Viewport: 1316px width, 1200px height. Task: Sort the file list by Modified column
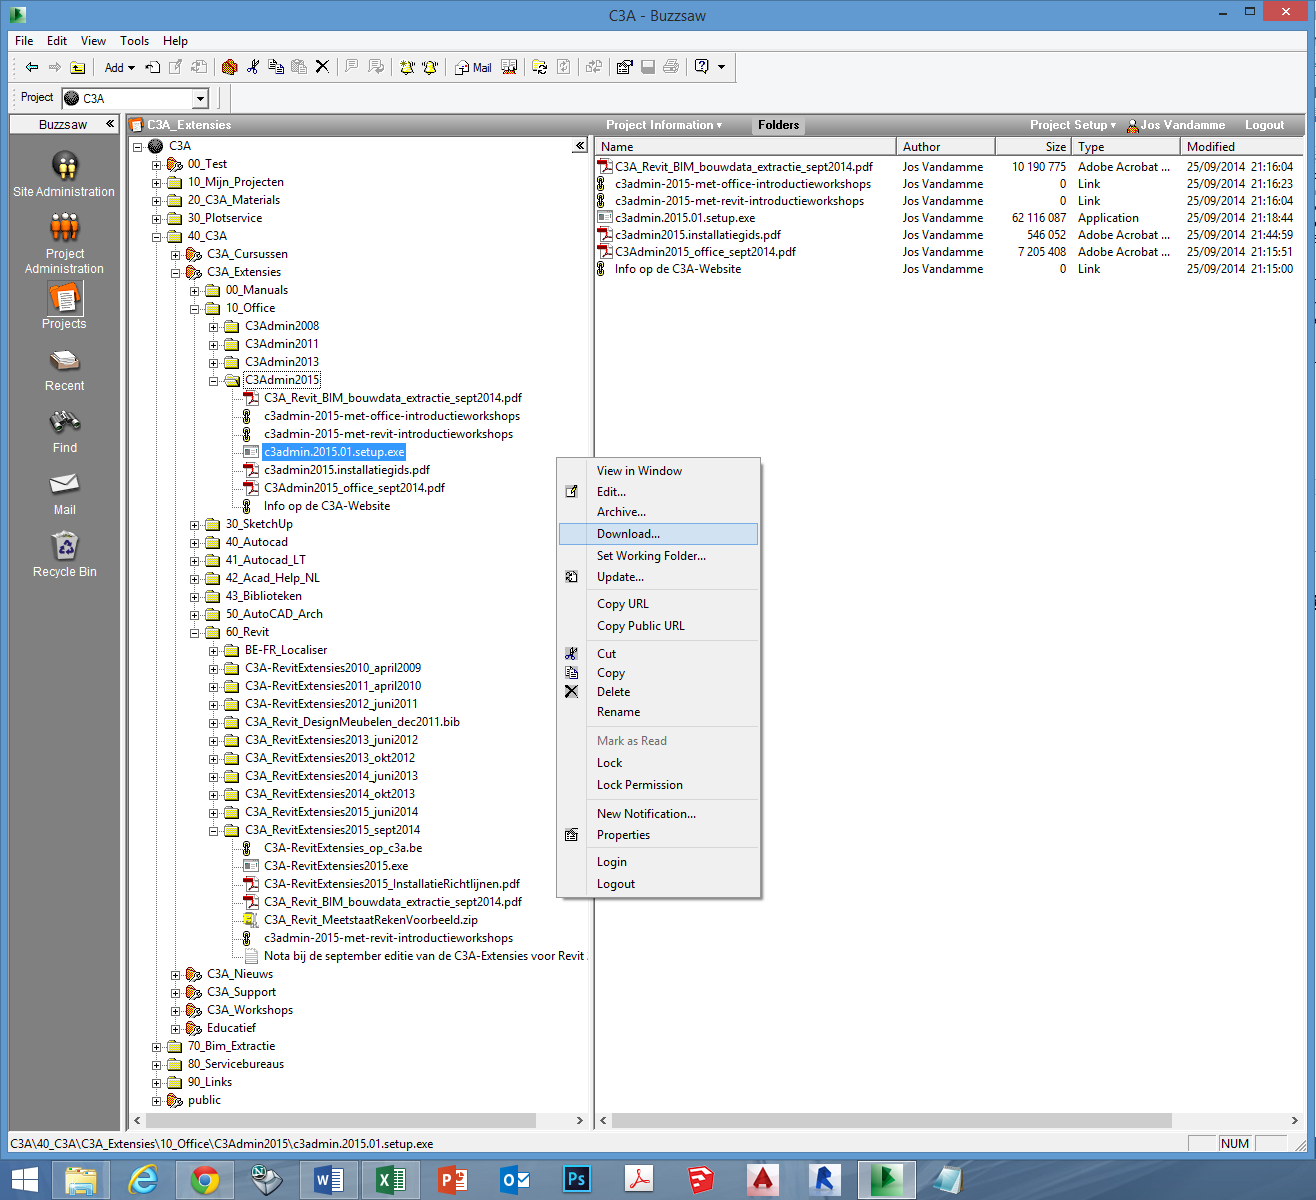(1242, 146)
